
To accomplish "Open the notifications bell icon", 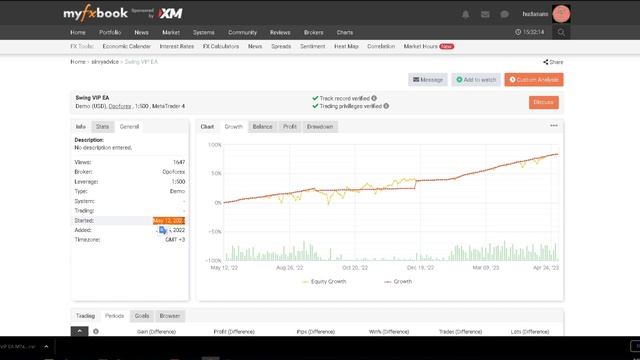I will tap(465, 14).
